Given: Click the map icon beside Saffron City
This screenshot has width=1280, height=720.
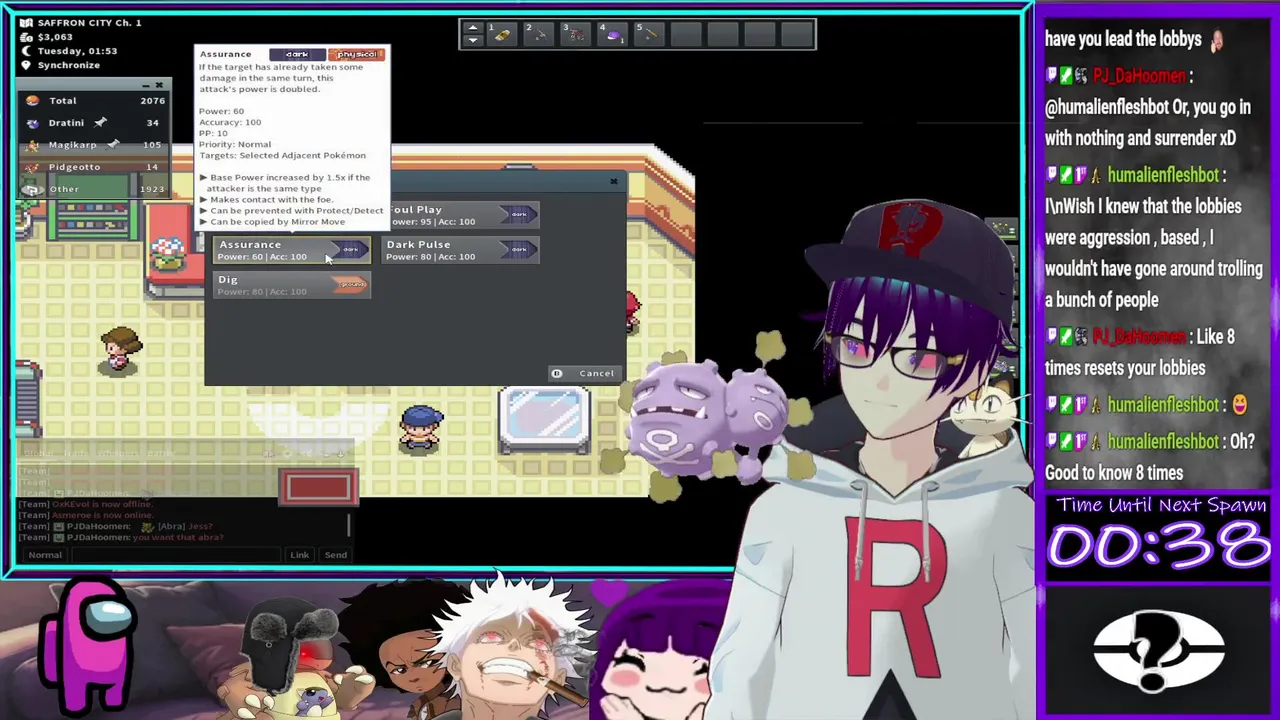Looking at the screenshot, I should coord(26,23).
